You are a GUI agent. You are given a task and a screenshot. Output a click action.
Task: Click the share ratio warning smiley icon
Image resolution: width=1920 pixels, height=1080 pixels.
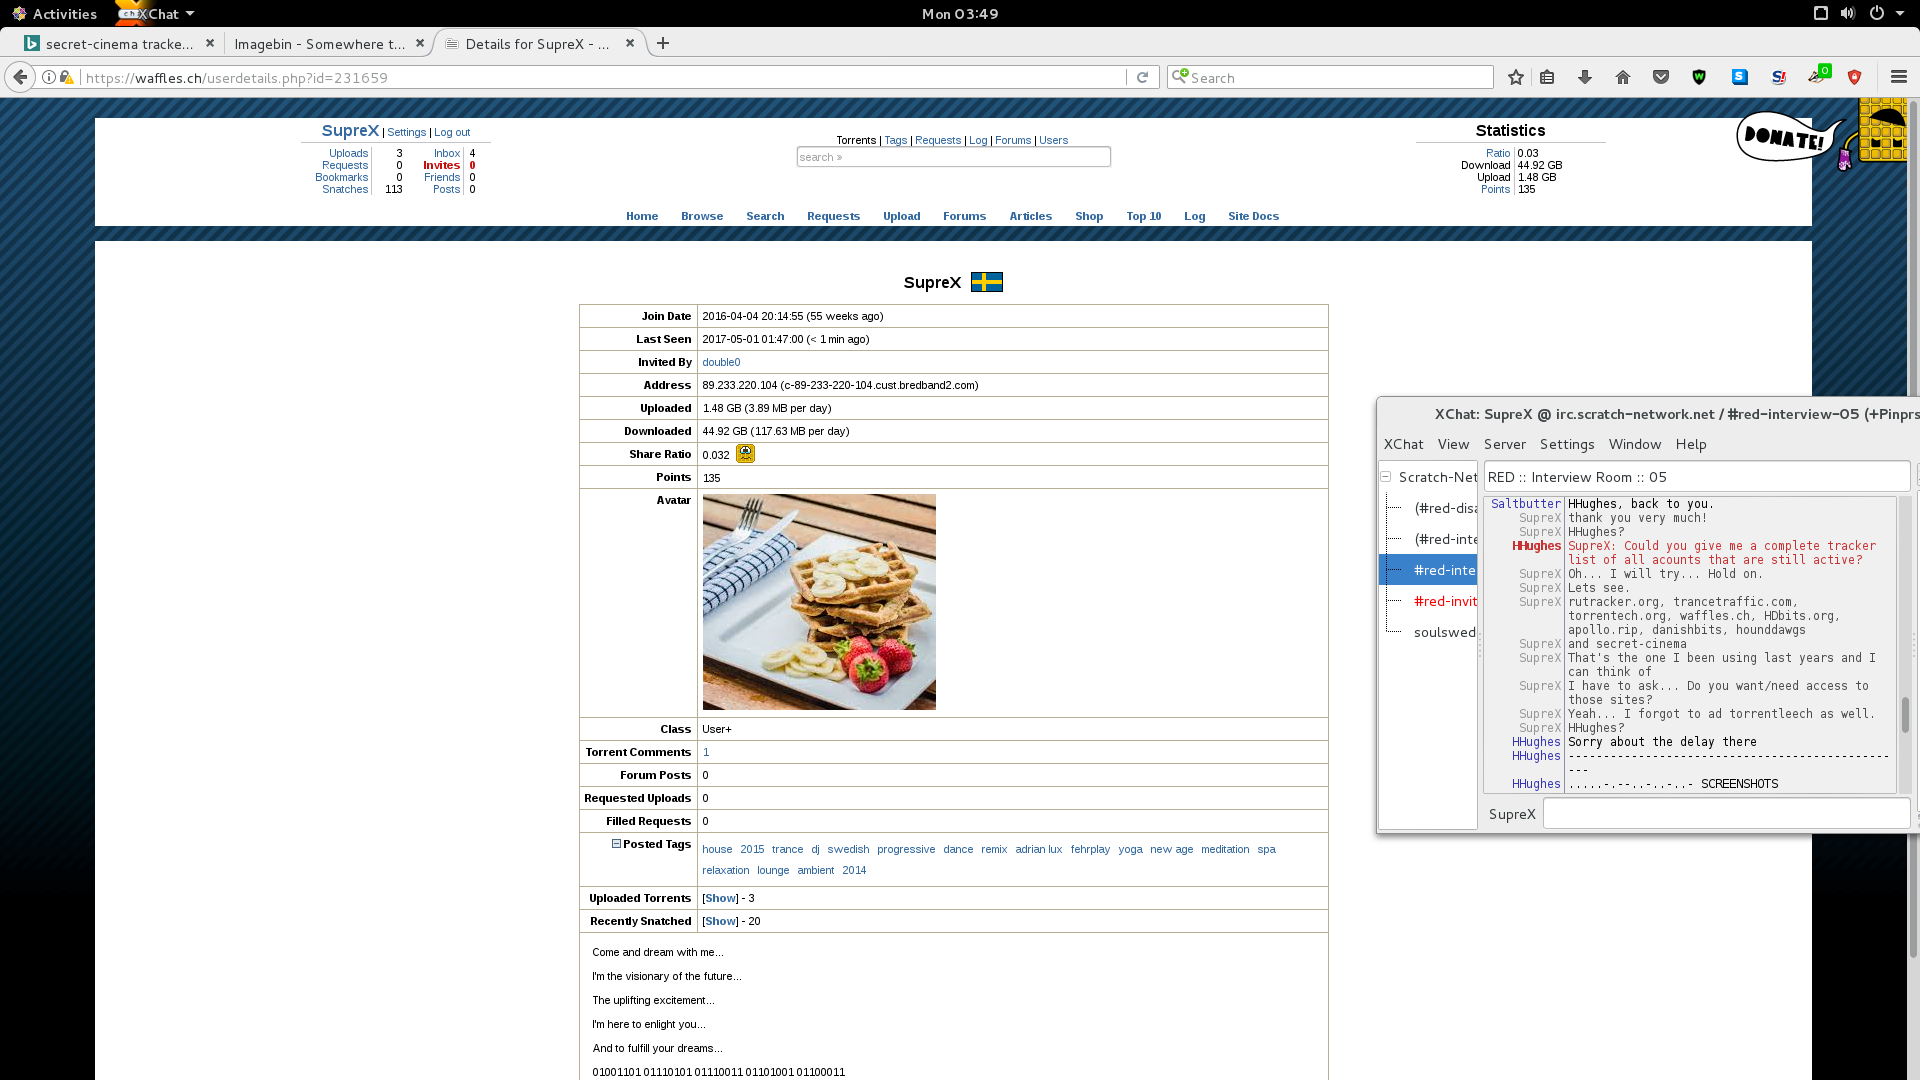coord(745,454)
